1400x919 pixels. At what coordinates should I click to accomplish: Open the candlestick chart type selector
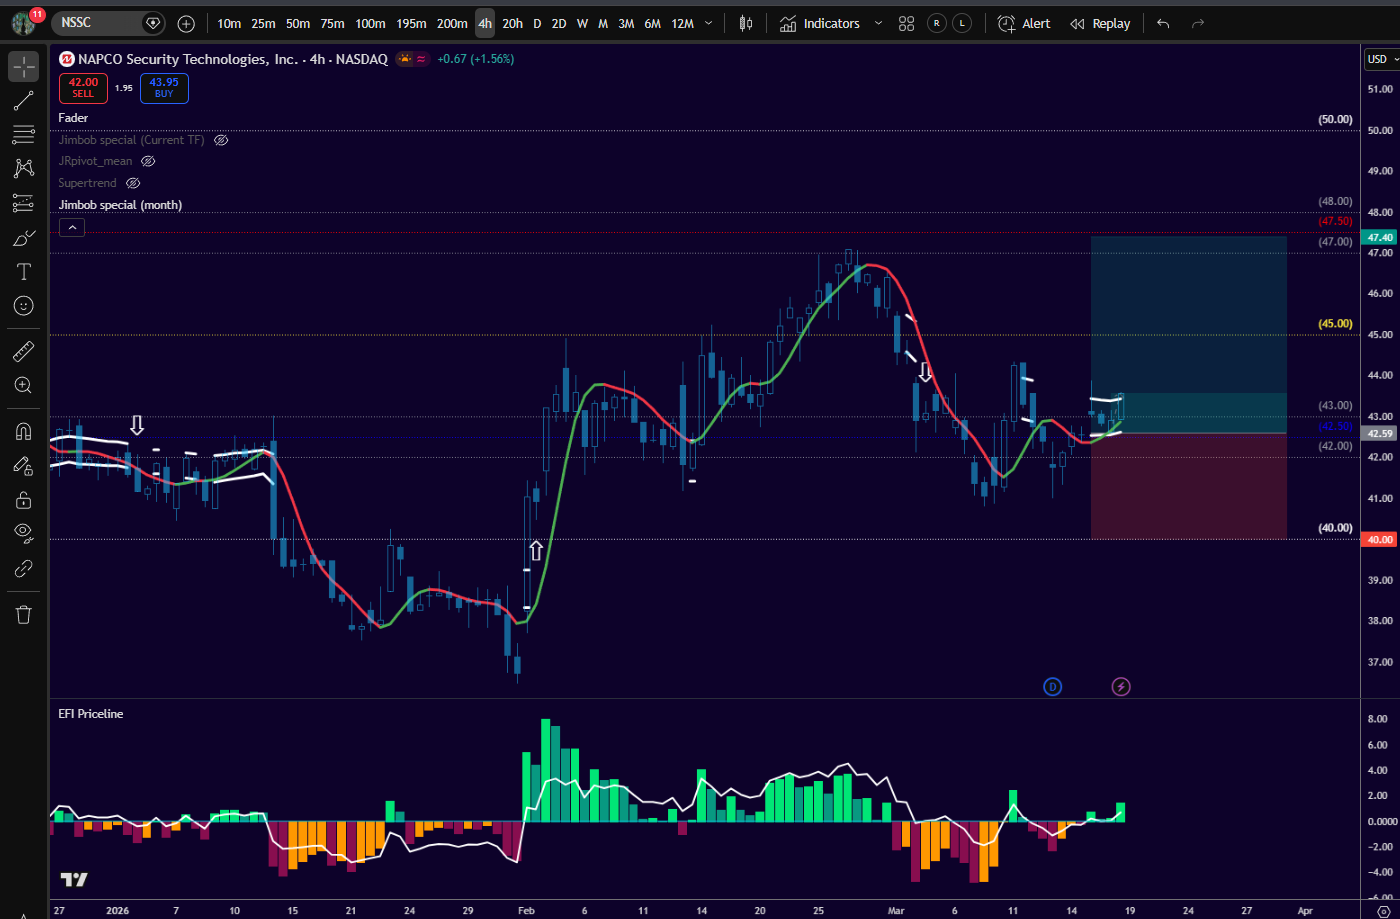(745, 23)
